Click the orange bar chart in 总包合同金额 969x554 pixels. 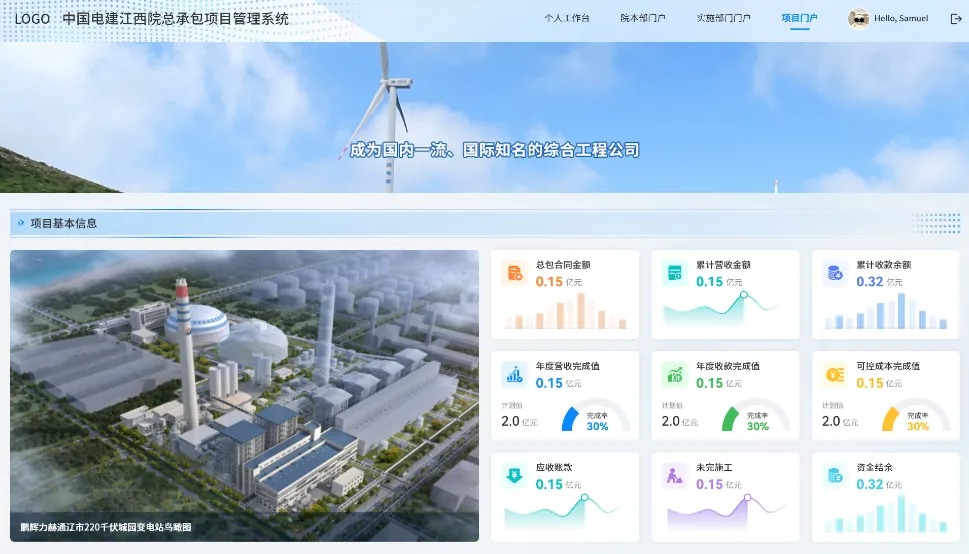[565, 311]
